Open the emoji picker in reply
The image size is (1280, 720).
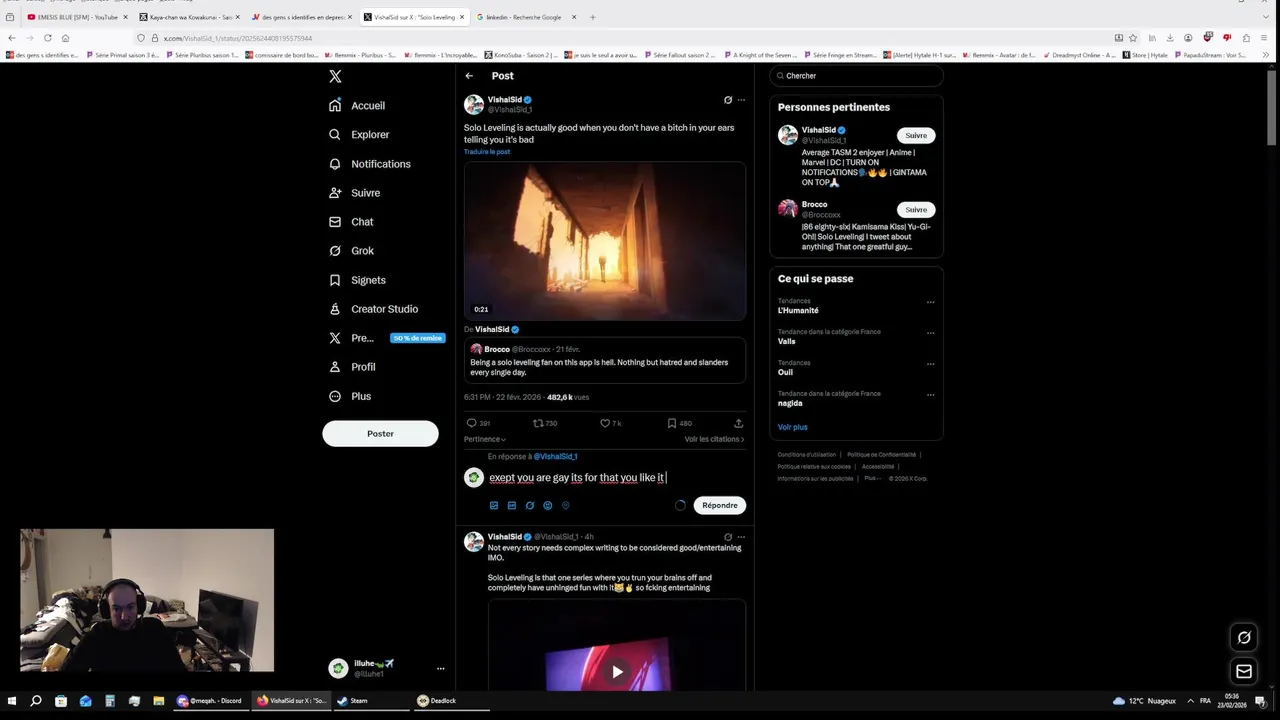pos(547,505)
